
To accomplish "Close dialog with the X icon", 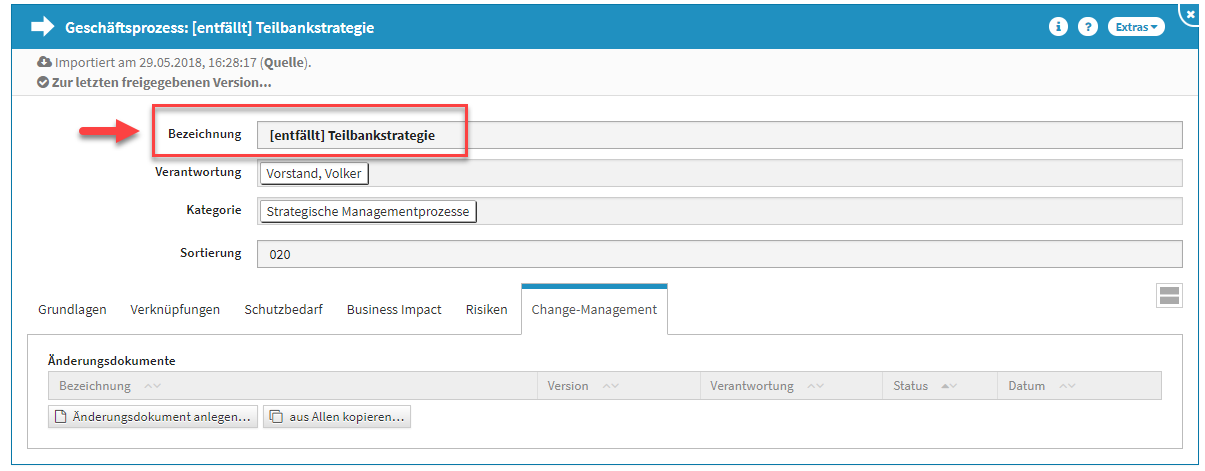I will (1190, 13).
